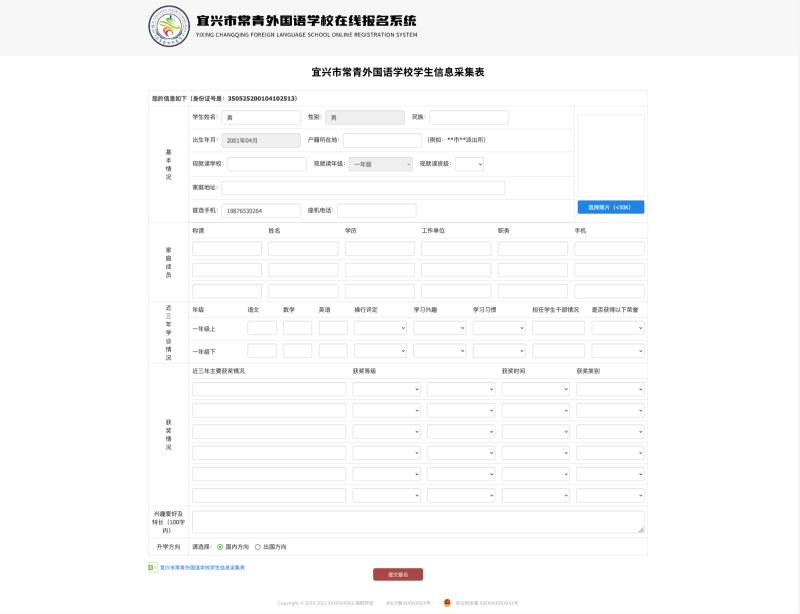800x614 pixels.
Task: Open the 学习兴趣 dropdown for 一年级下
Action: 438,349
